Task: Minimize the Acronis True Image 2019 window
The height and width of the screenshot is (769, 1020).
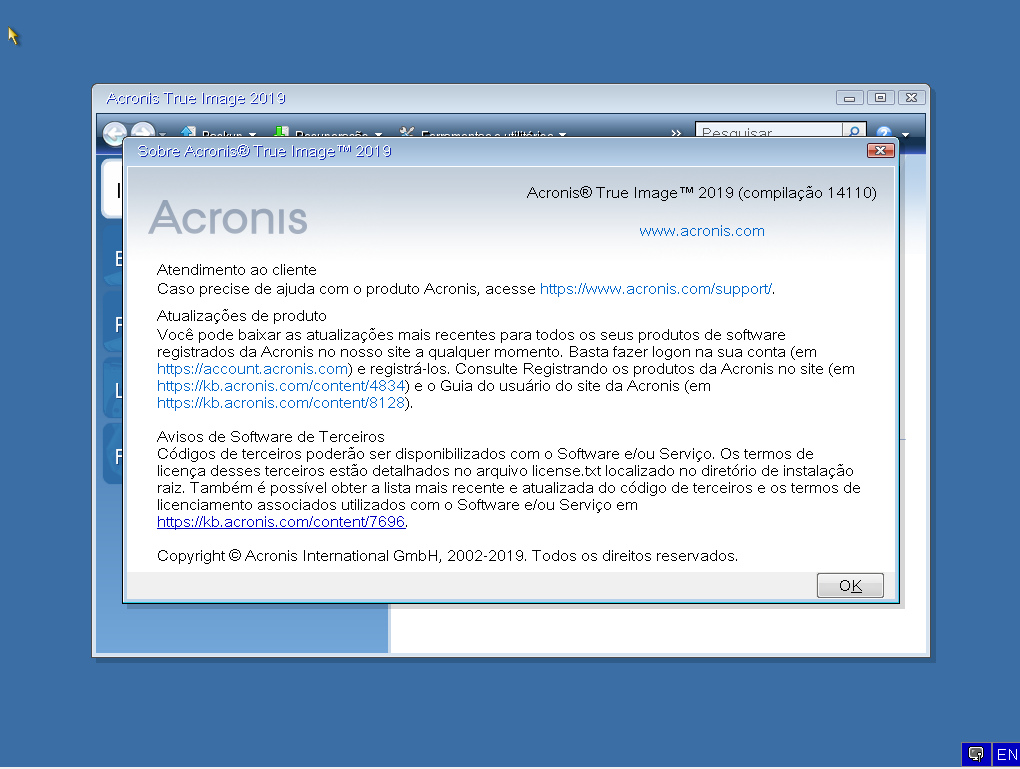Action: coord(850,98)
